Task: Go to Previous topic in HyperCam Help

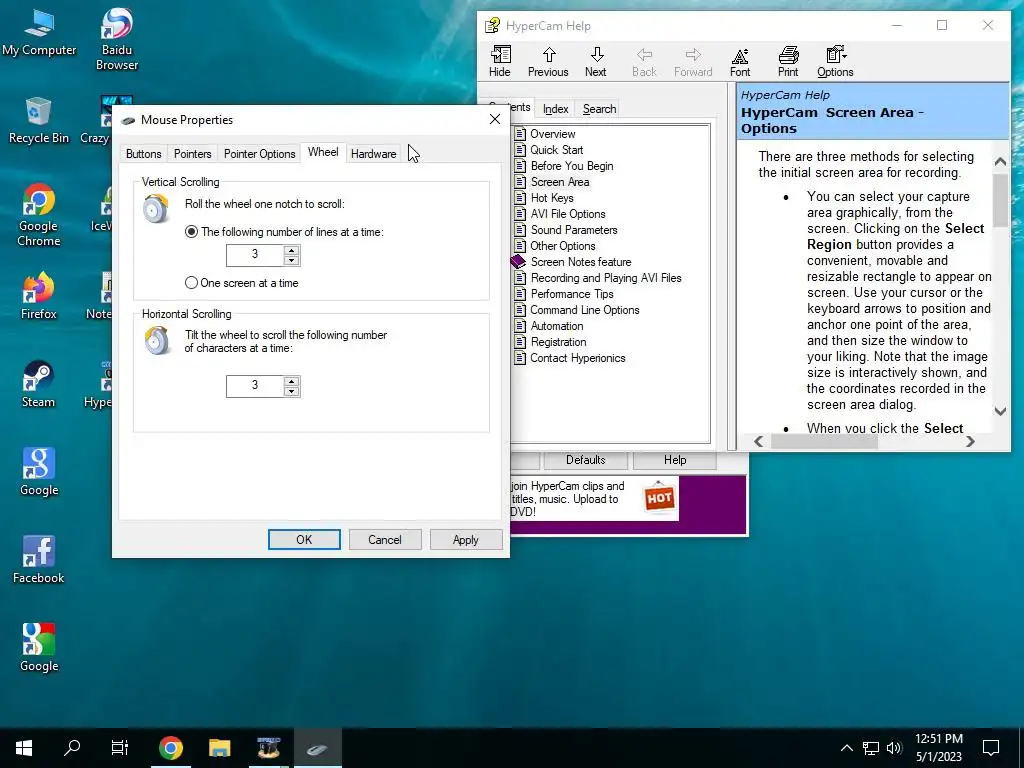Action: (x=548, y=61)
